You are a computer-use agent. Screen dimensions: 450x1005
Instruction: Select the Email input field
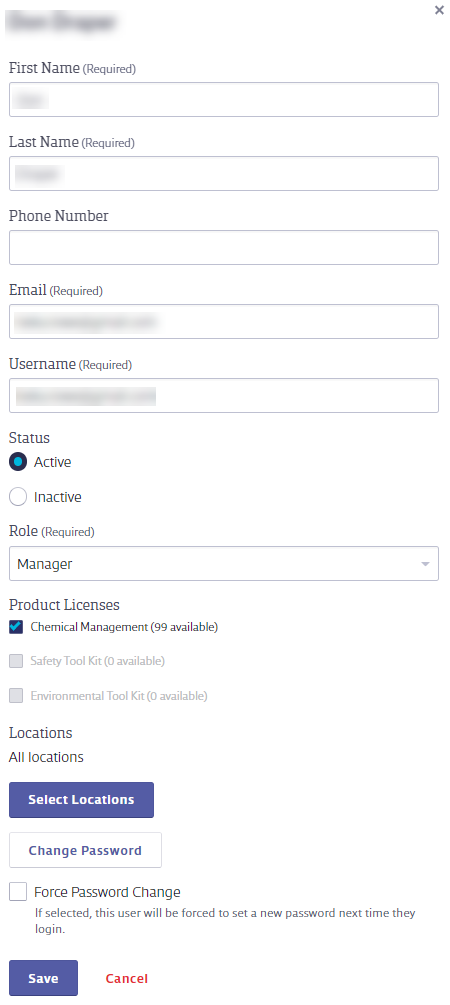(x=224, y=321)
